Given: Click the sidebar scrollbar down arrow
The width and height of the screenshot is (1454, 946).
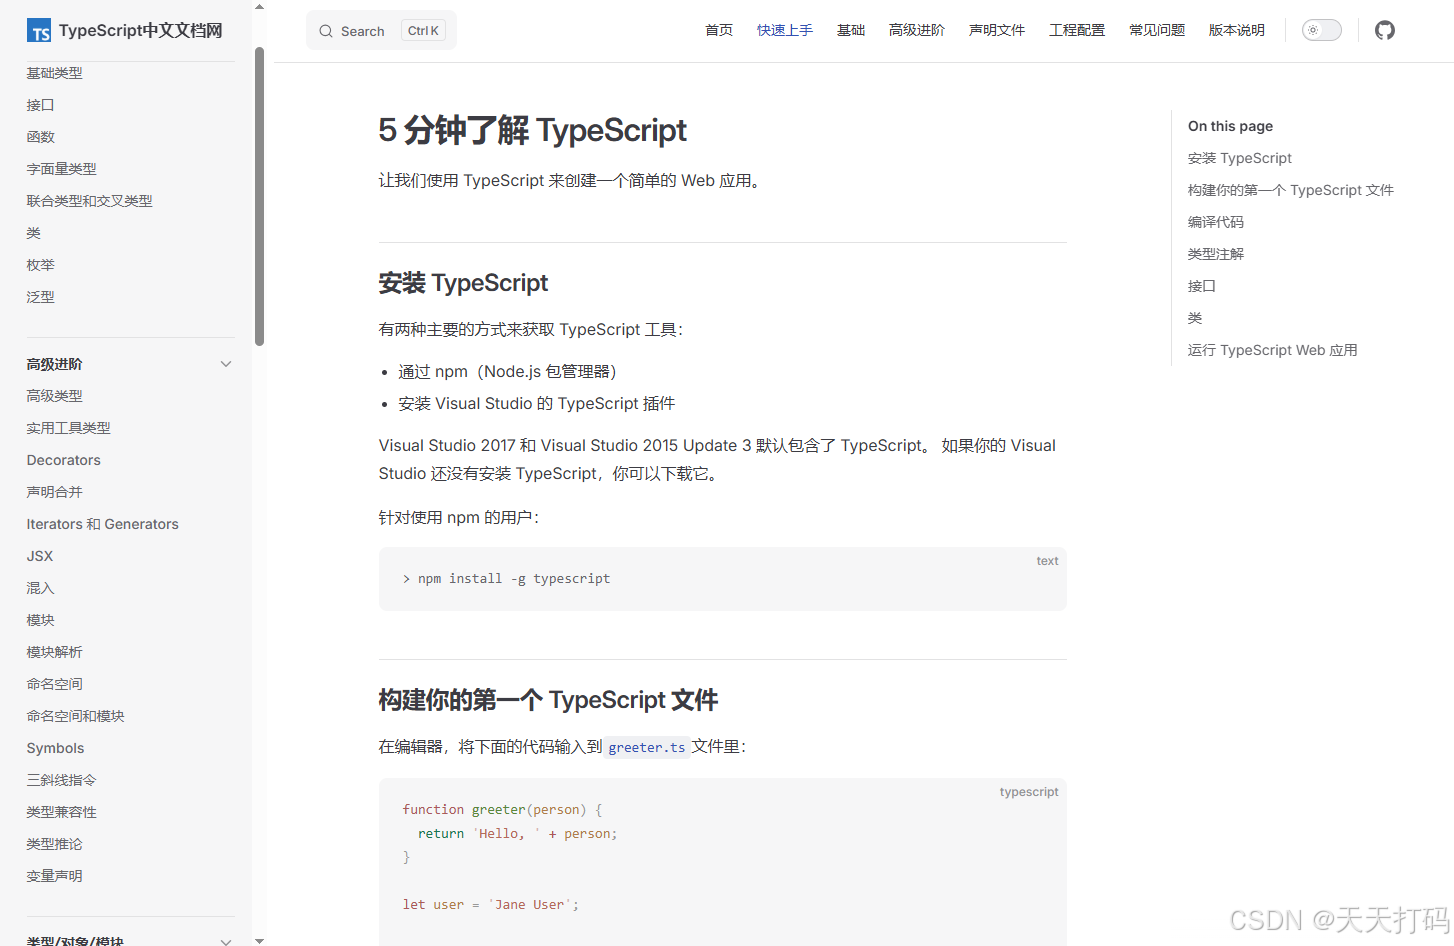Looking at the screenshot, I should (260, 940).
